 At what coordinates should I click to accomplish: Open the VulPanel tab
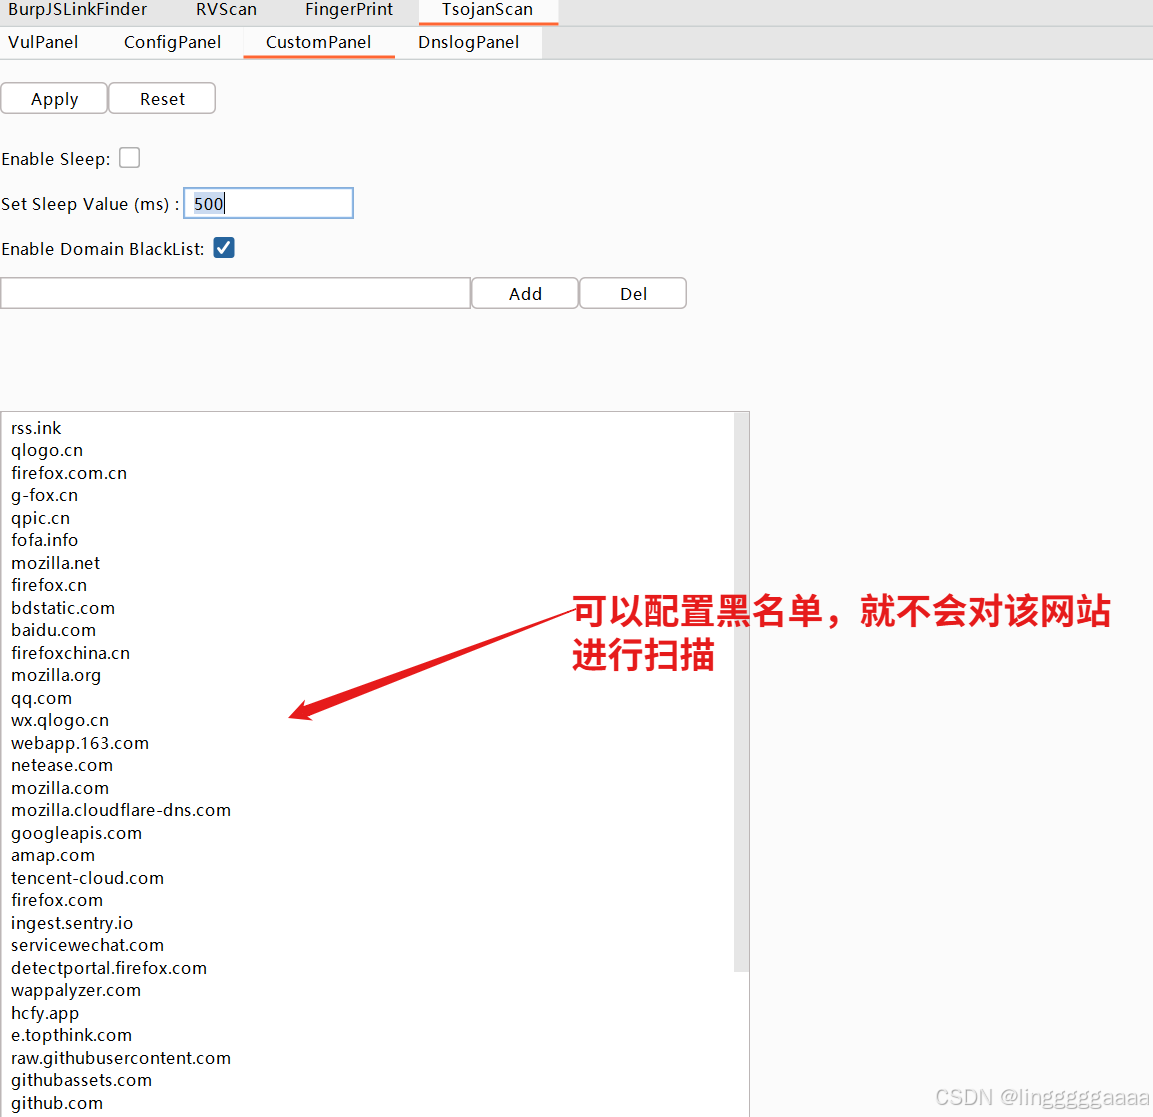pyautogui.click(x=43, y=42)
